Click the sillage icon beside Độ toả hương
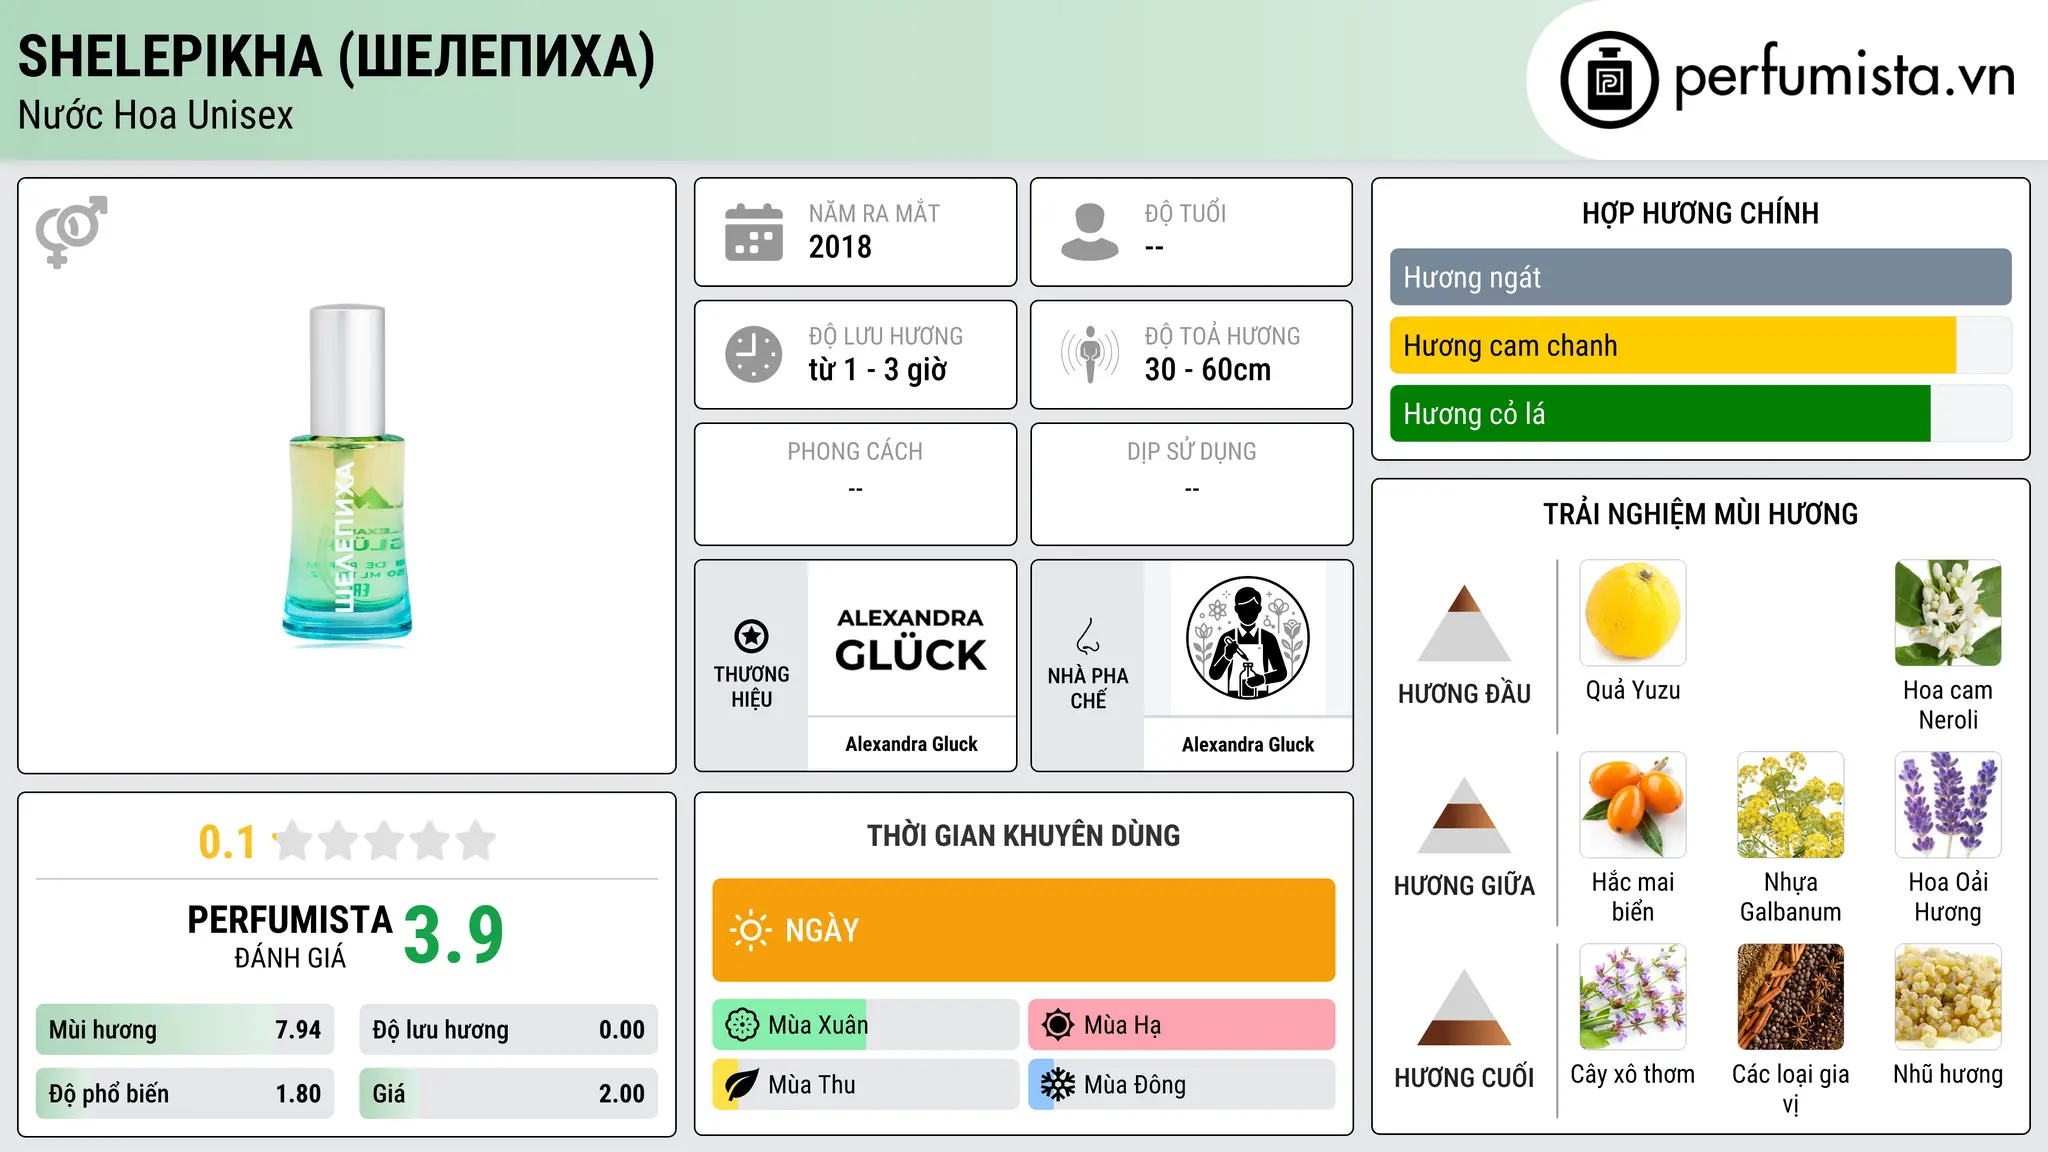2048x1152 pixels. [x=1089, y=354]
